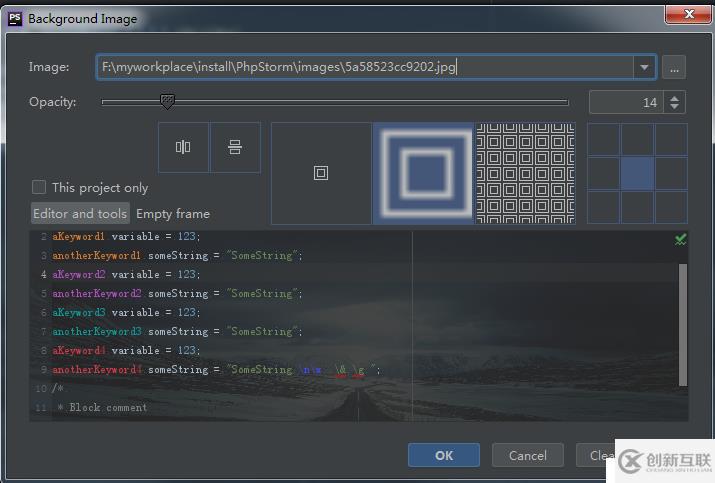Click the Opacity value field showing 14
The width and height of the screenshot is (715, 483).
(x=626, y=102)
